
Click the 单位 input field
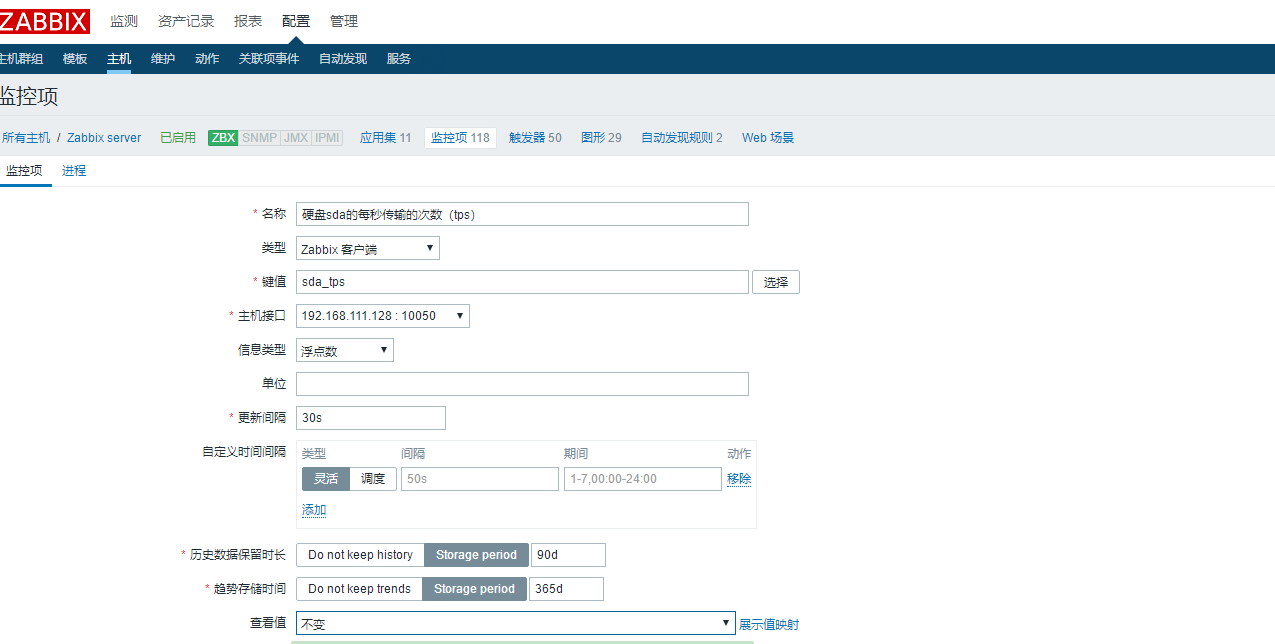pyautogui.click(x=522, y=384)
